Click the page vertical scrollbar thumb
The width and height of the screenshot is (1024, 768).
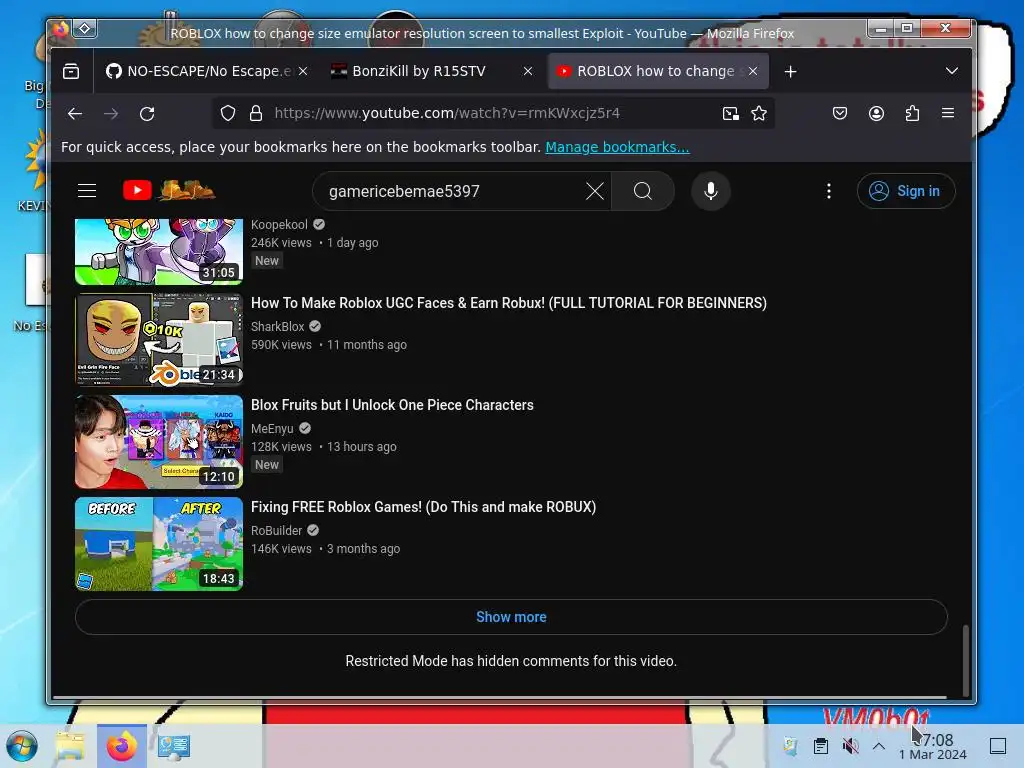click(965, 661)
